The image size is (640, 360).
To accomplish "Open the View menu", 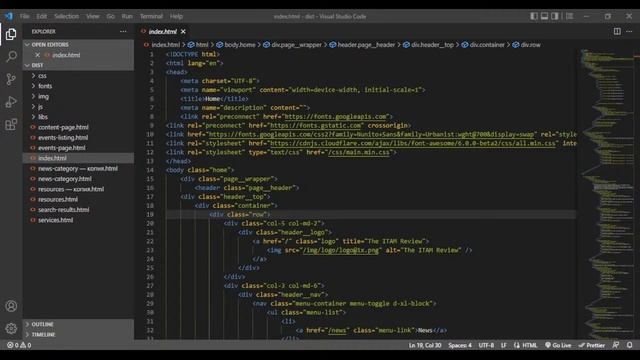I will coord(93,16).
